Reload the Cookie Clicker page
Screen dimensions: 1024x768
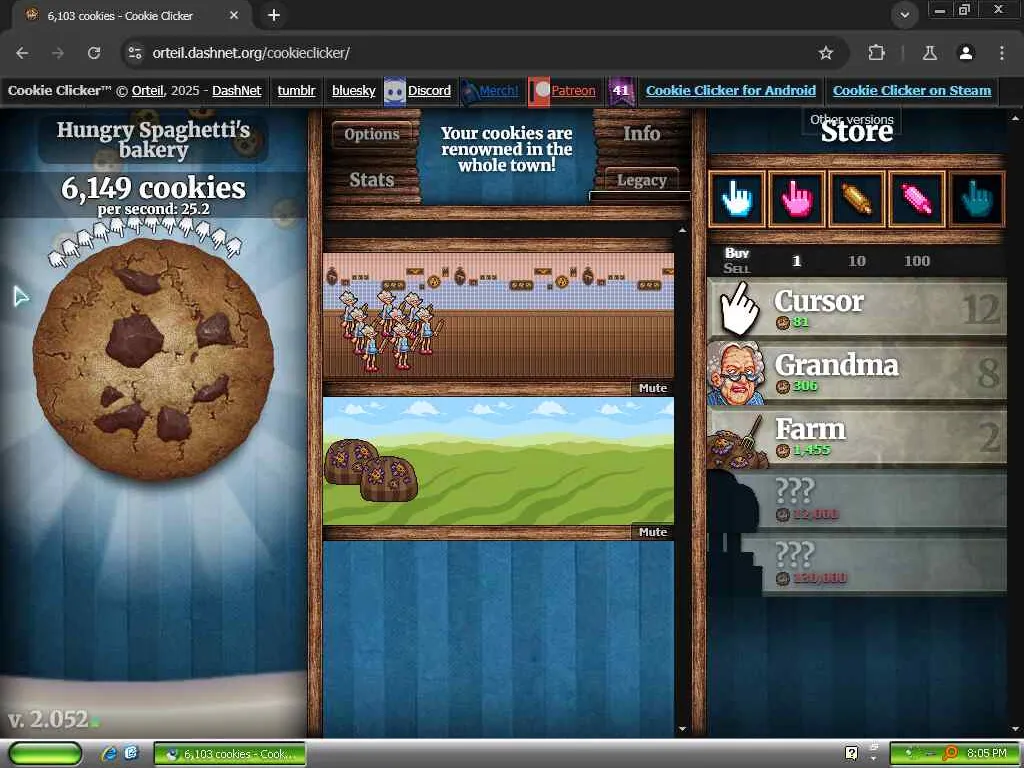94,53
